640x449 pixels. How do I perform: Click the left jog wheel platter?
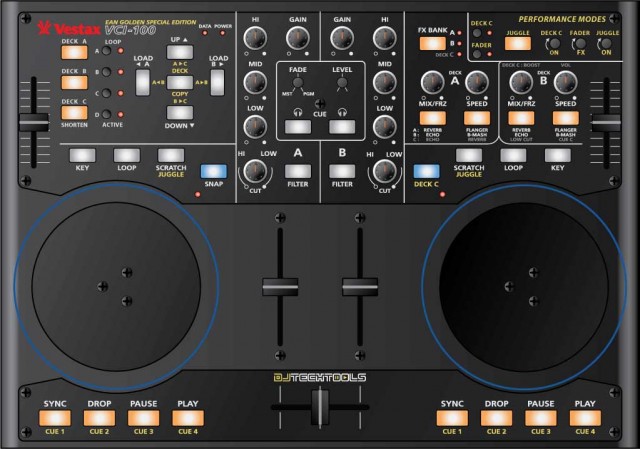click(112, 286)
